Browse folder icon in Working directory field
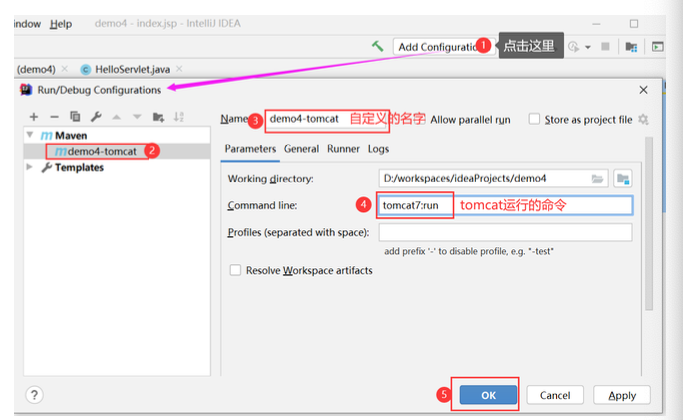Viewport: 683px width, 420px height. tap(597, 179)
